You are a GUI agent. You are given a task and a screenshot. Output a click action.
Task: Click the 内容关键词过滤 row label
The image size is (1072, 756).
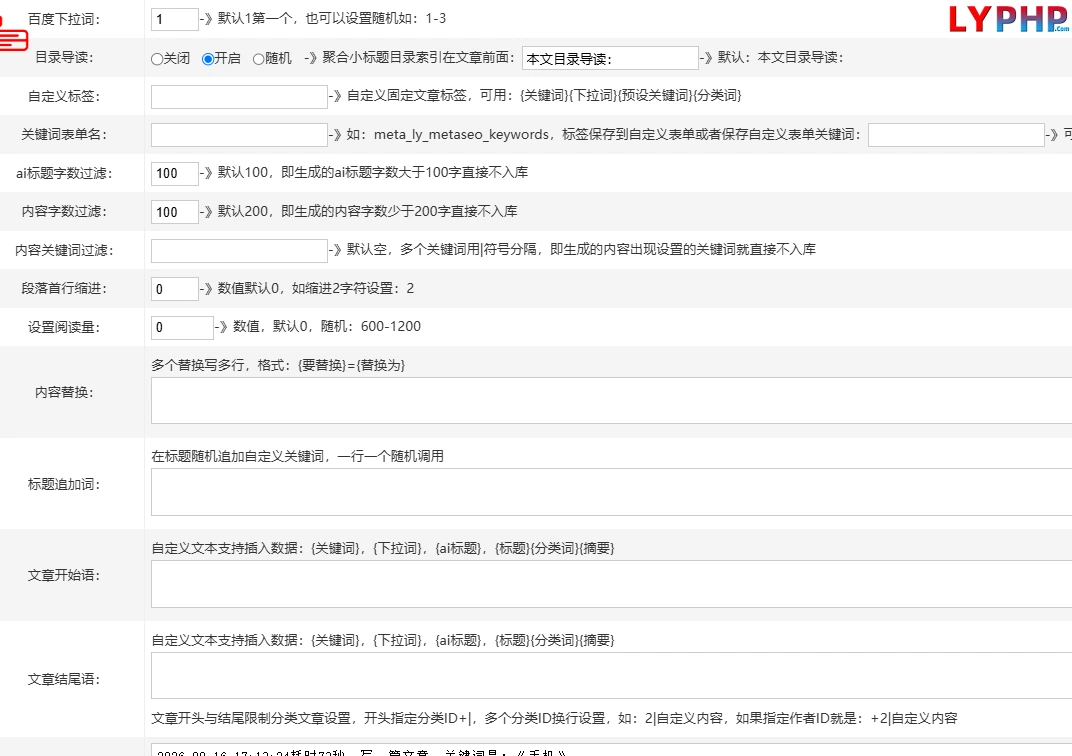(x=64, y=251)
